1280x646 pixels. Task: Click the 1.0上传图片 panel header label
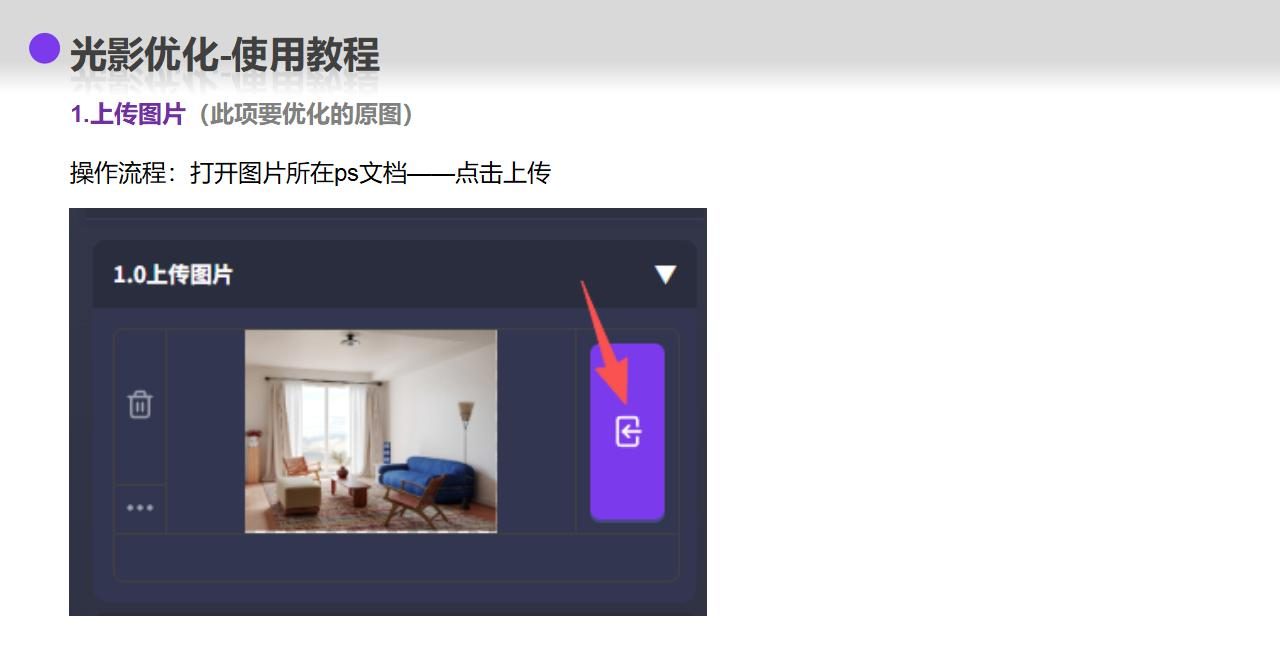pyautogui.click(x=173, y=274)
